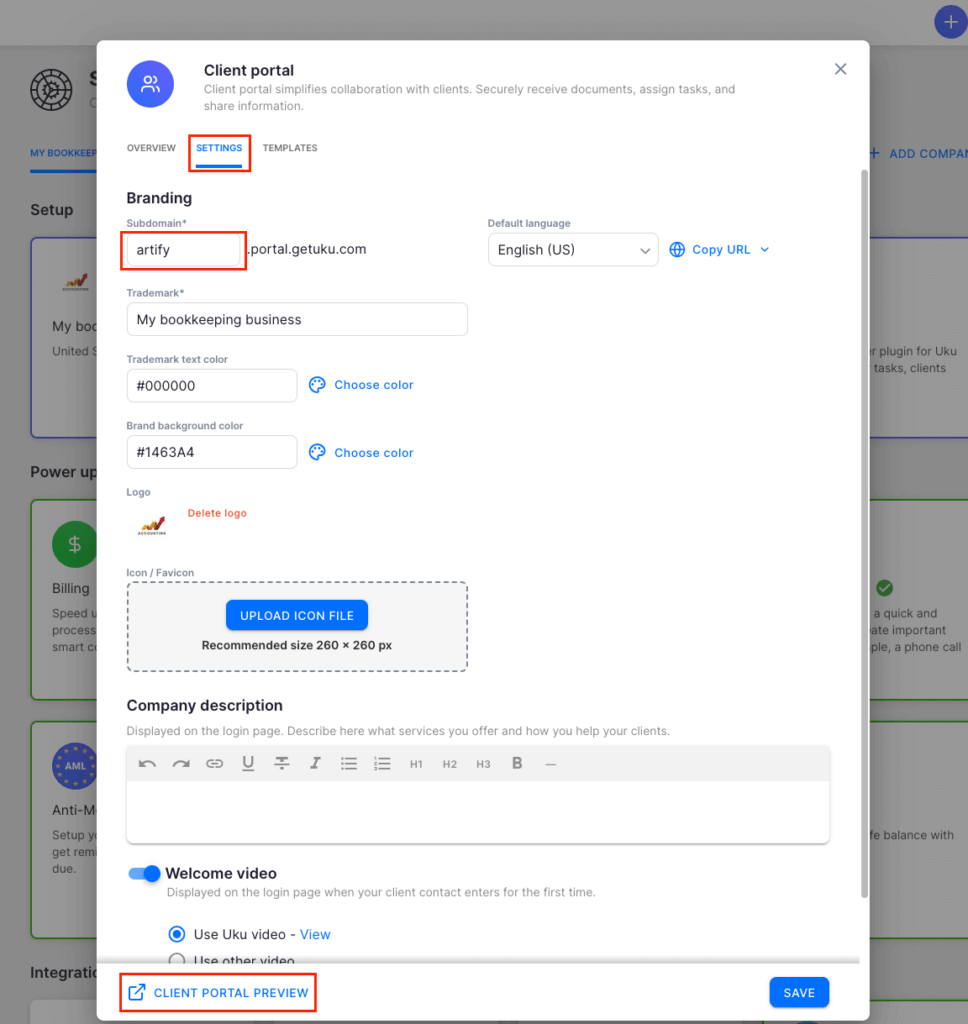968x1024 pixels.
Task: Click the palette icon for brand background color
Action: pyautogui.click(x=317, y=452)
